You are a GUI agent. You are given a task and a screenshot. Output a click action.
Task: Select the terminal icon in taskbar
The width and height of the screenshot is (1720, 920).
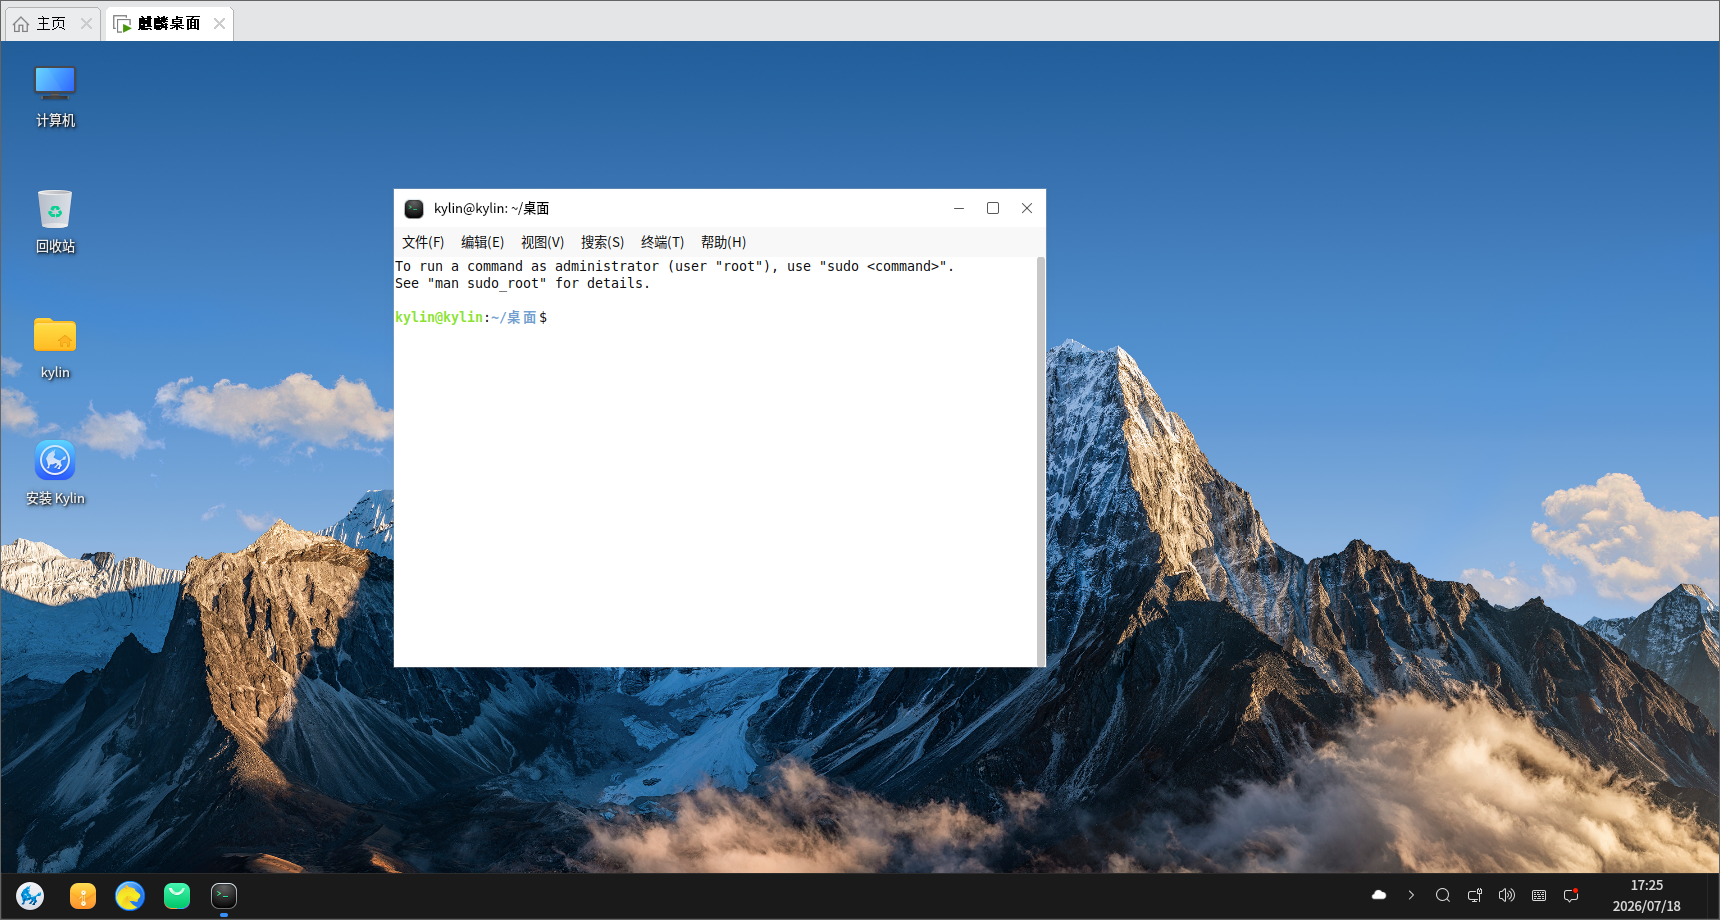tap(224, 896)
